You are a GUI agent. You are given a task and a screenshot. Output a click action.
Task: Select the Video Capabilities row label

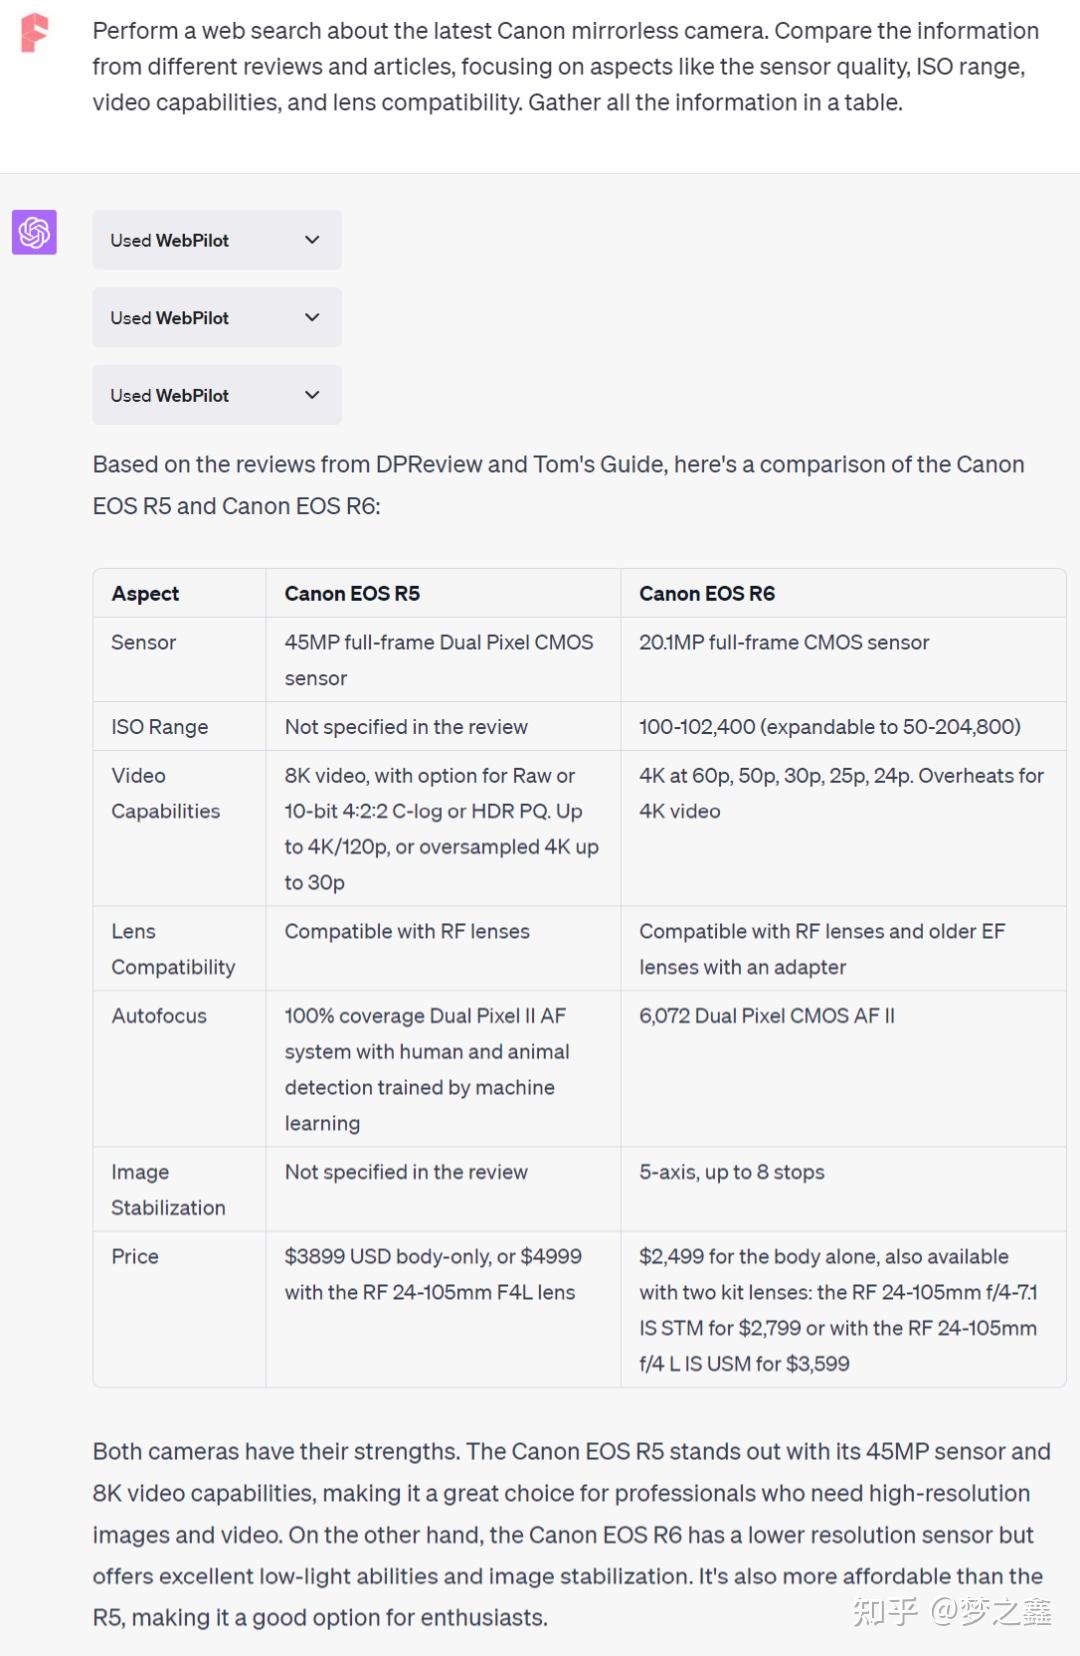165,793
